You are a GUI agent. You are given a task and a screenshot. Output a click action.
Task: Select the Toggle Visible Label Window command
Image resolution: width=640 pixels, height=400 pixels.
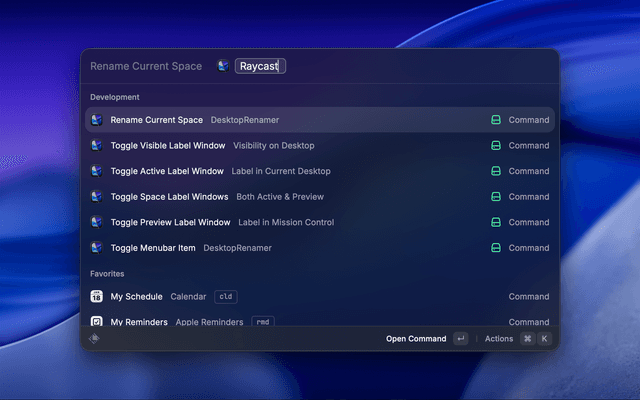[168, 145]
